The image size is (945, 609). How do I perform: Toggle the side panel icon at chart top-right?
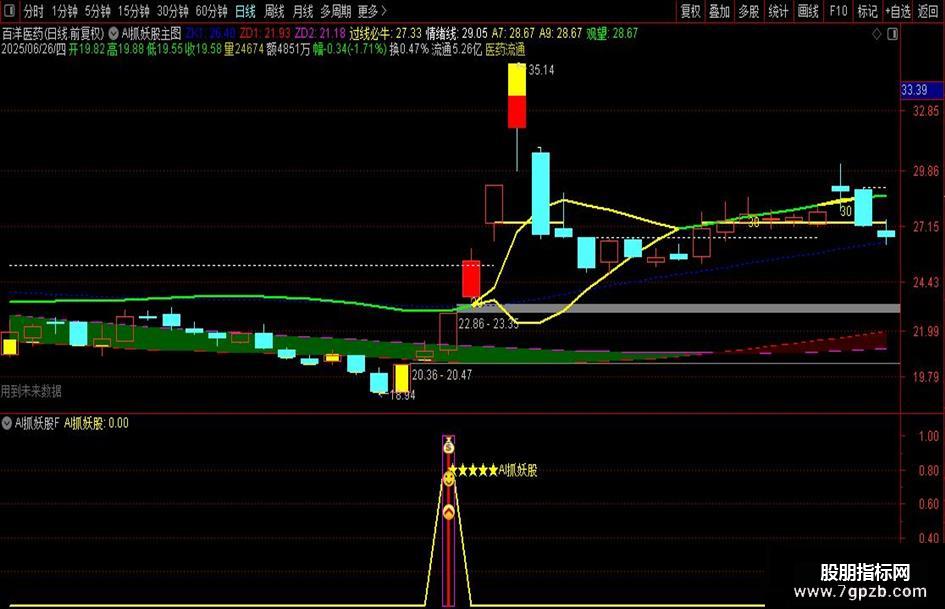(893, 34)
